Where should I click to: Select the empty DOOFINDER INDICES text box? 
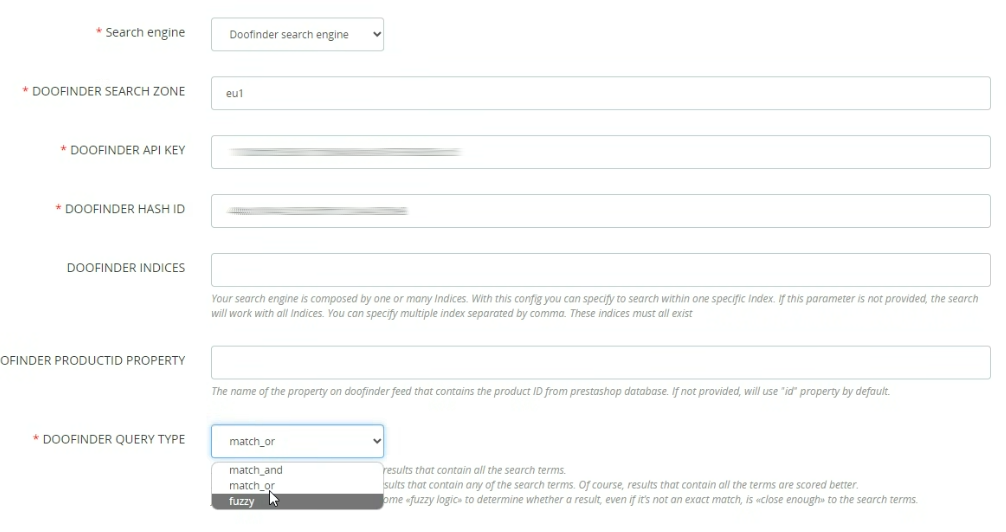point(600,270)
